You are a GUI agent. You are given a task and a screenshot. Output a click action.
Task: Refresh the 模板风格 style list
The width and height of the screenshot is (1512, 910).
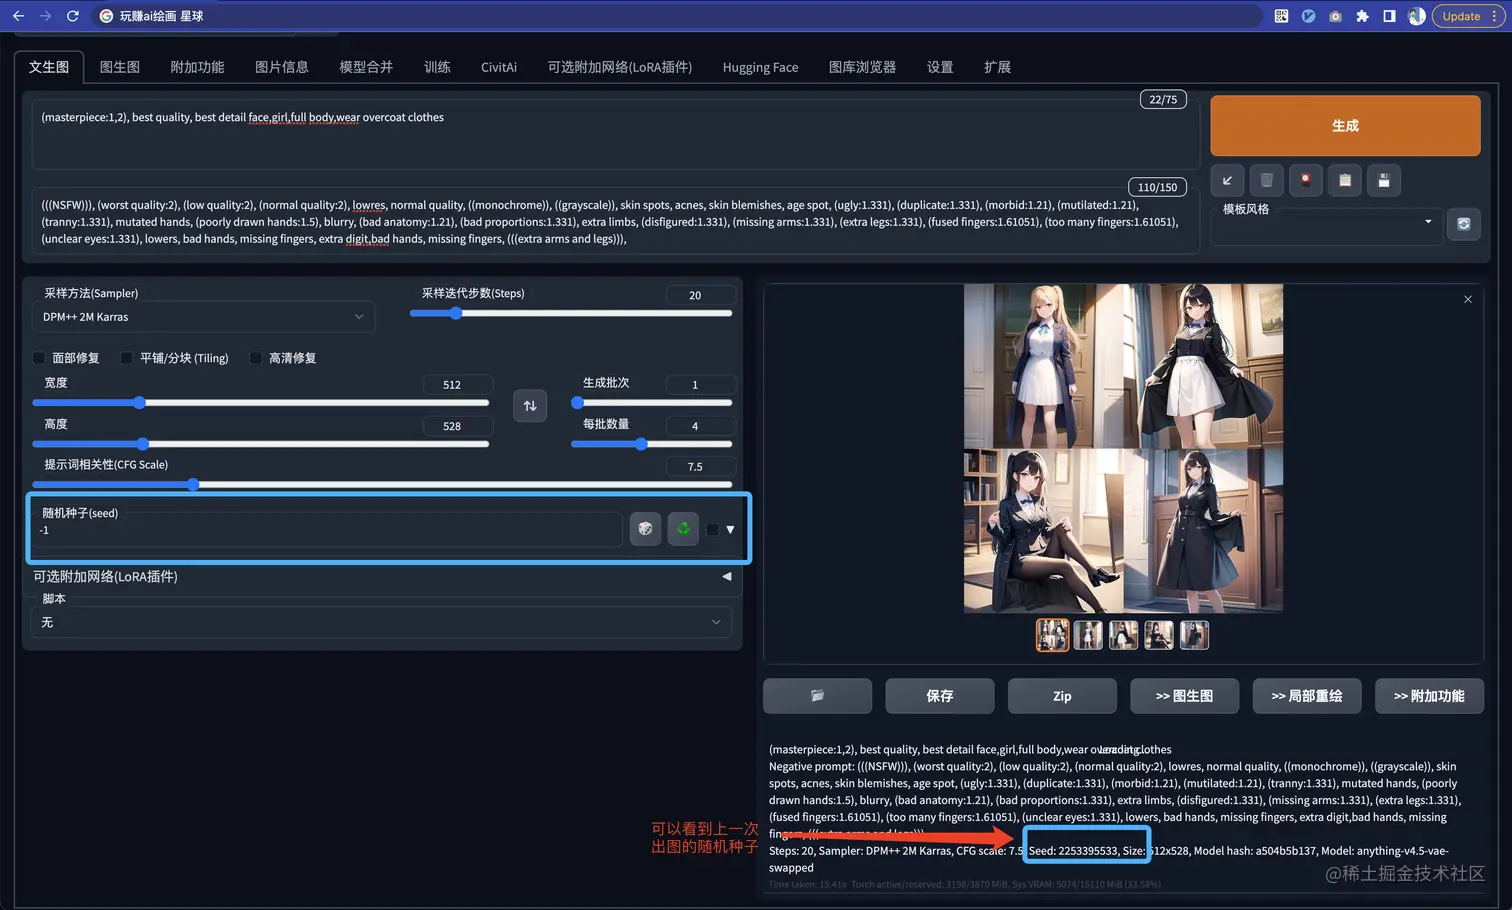(1463, 224)
